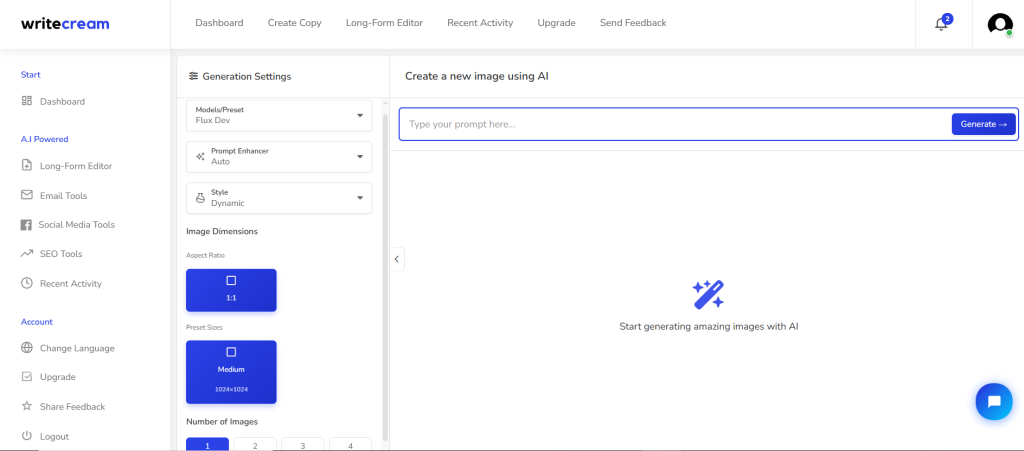Click the Social Media Tools Facebook icon

(x=26, y=225)
